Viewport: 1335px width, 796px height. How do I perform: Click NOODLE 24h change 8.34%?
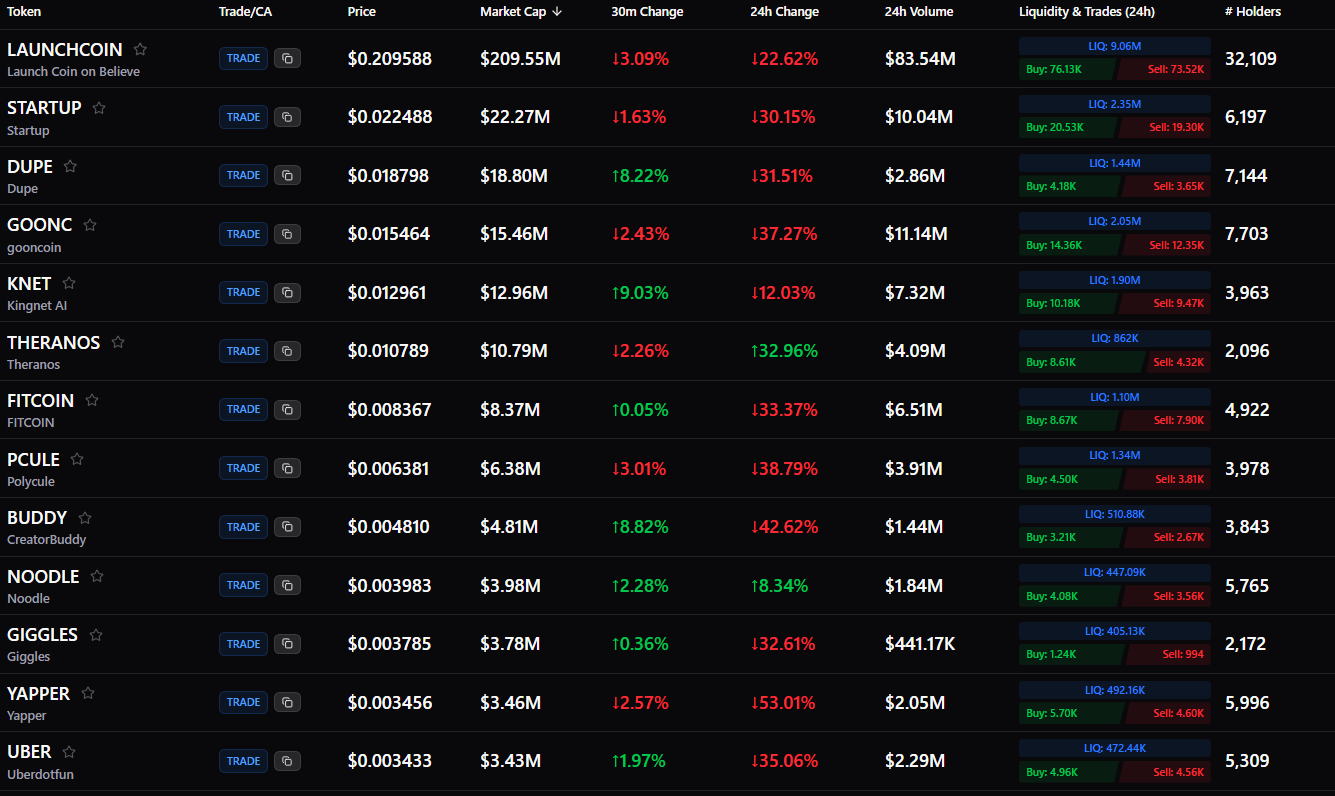[779, 585]
